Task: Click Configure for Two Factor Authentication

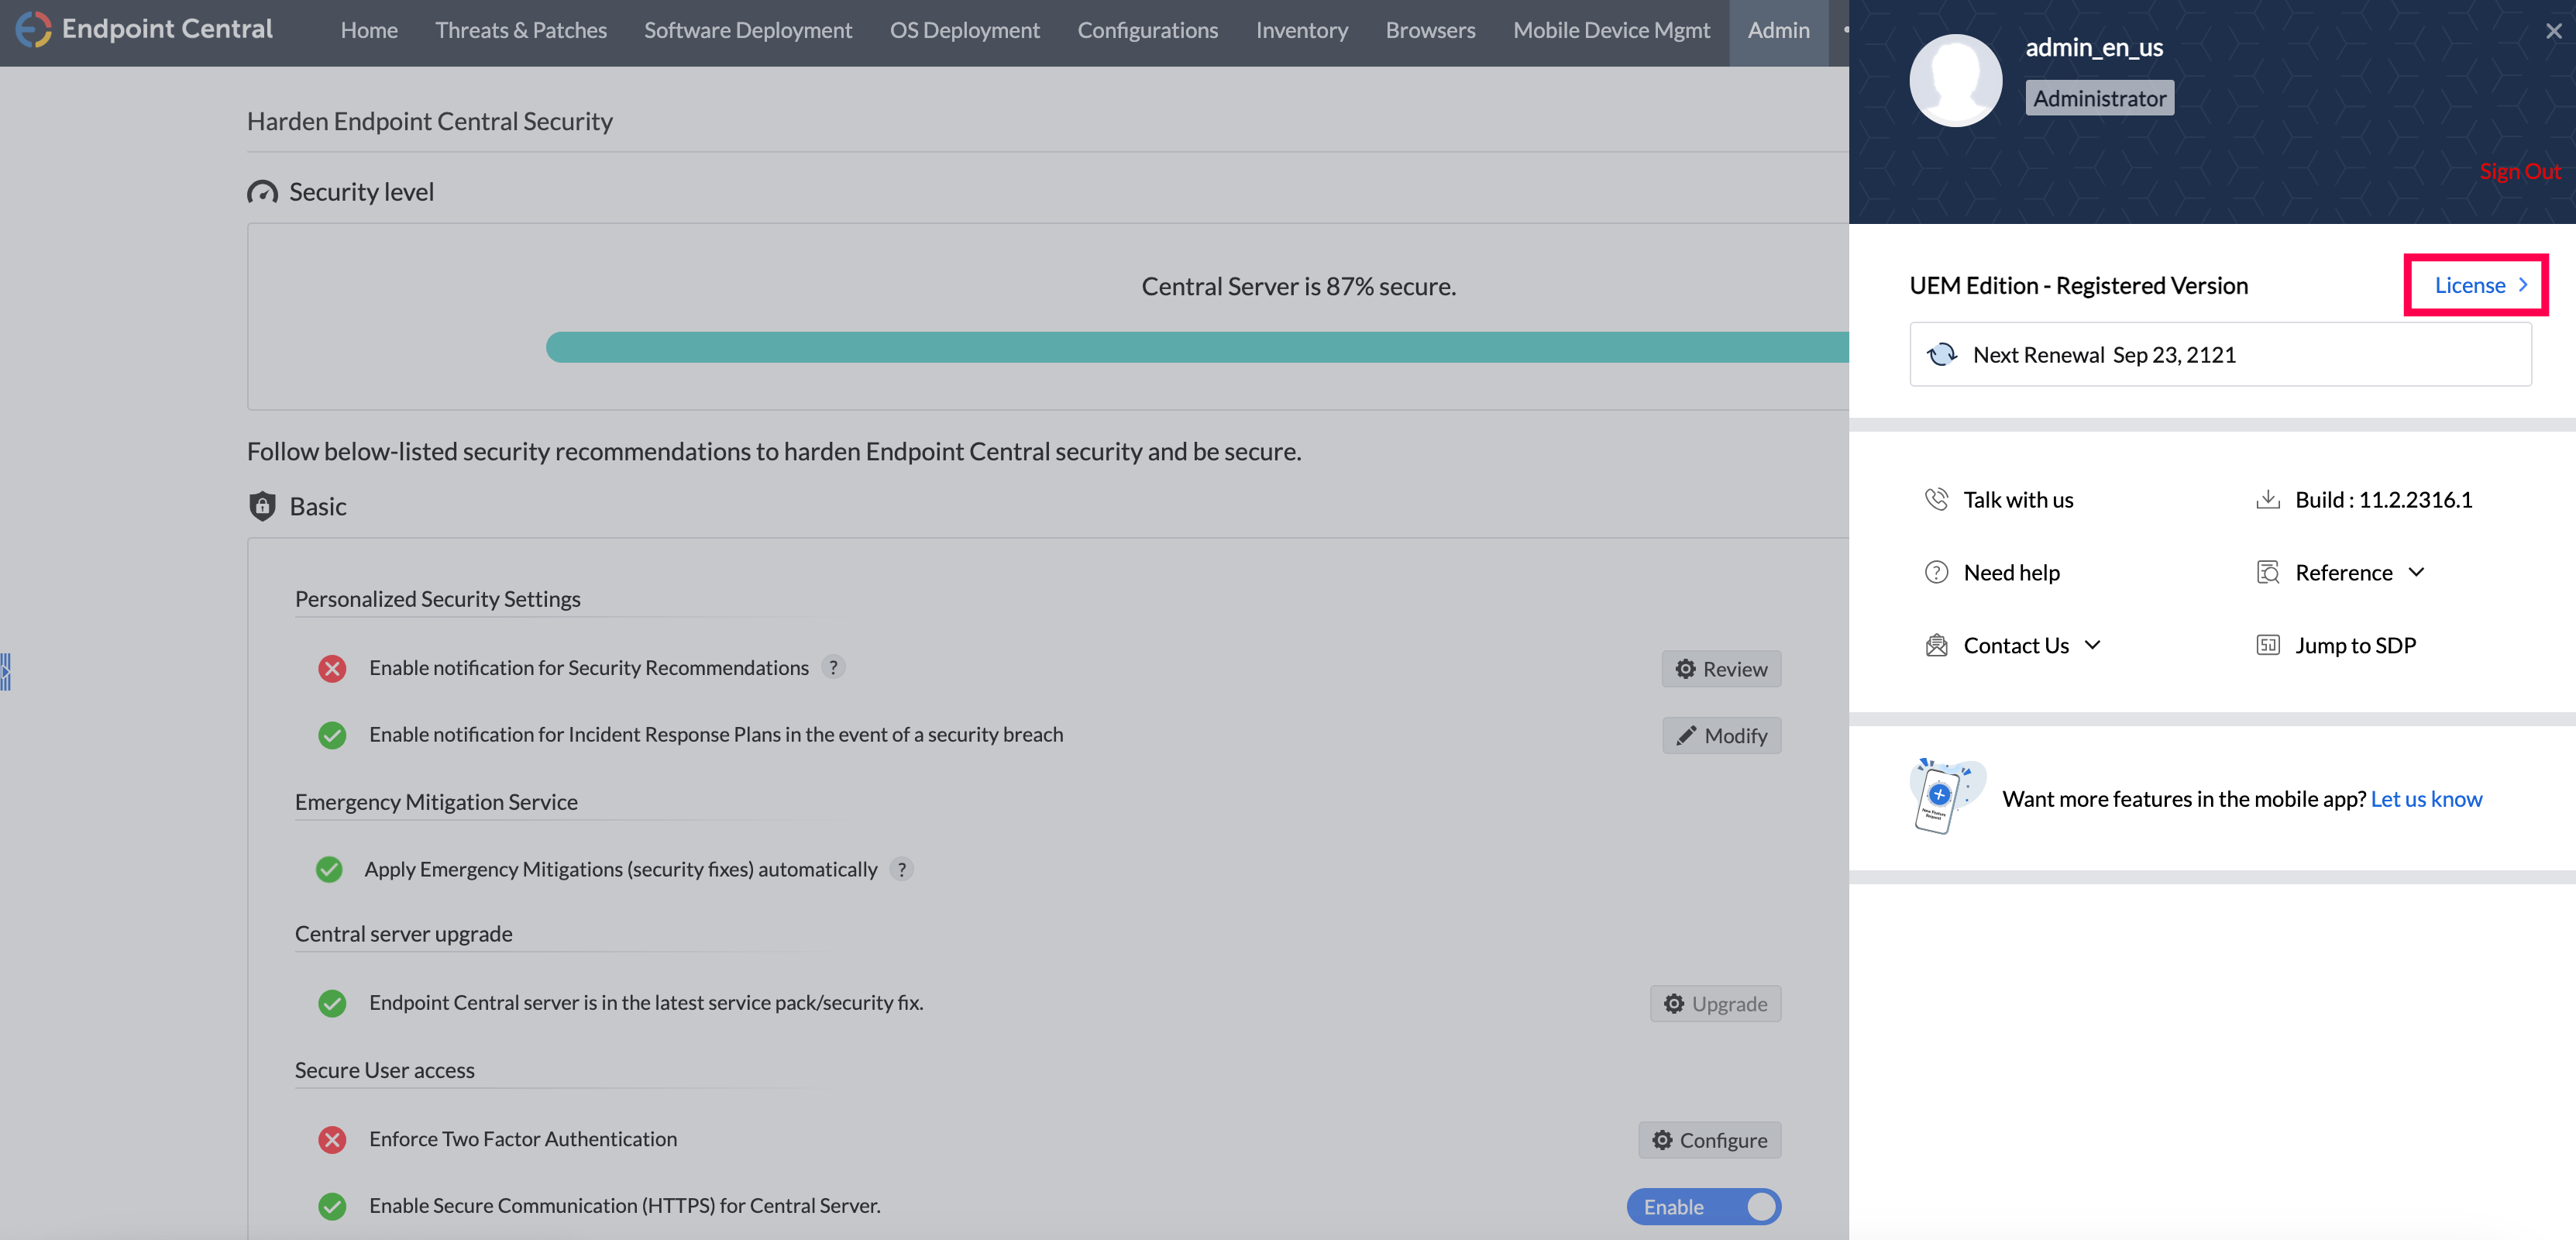Action: point(1709,1140)
